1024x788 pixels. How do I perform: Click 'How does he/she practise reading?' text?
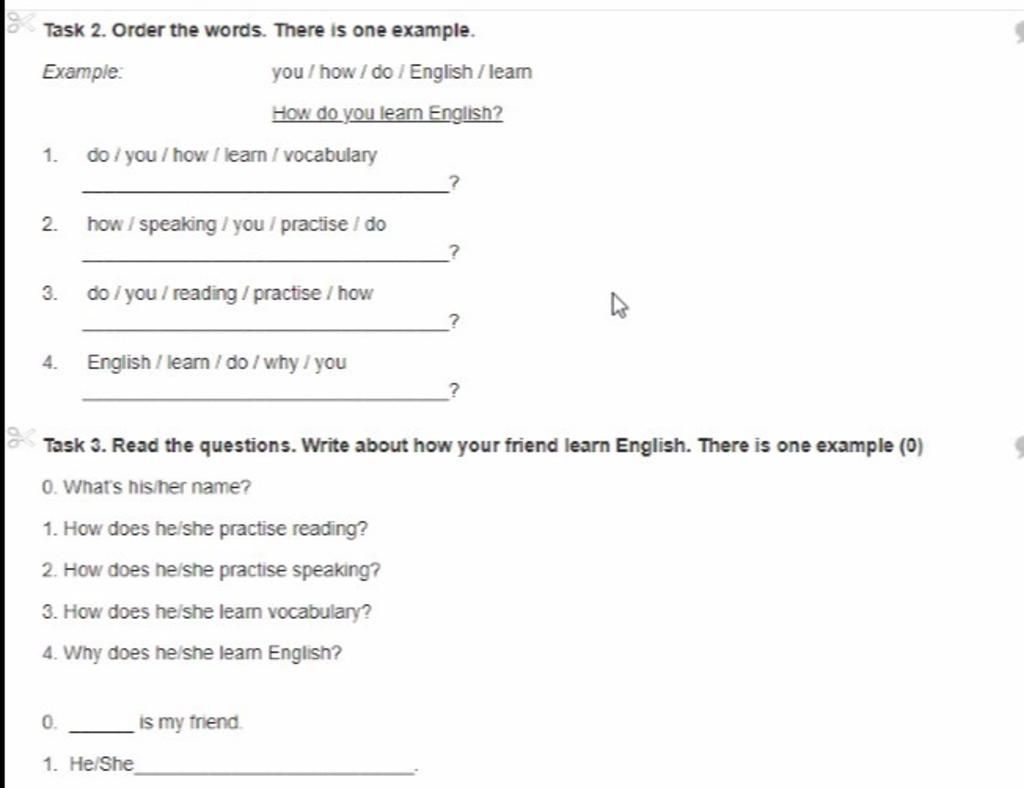[204, 529]
